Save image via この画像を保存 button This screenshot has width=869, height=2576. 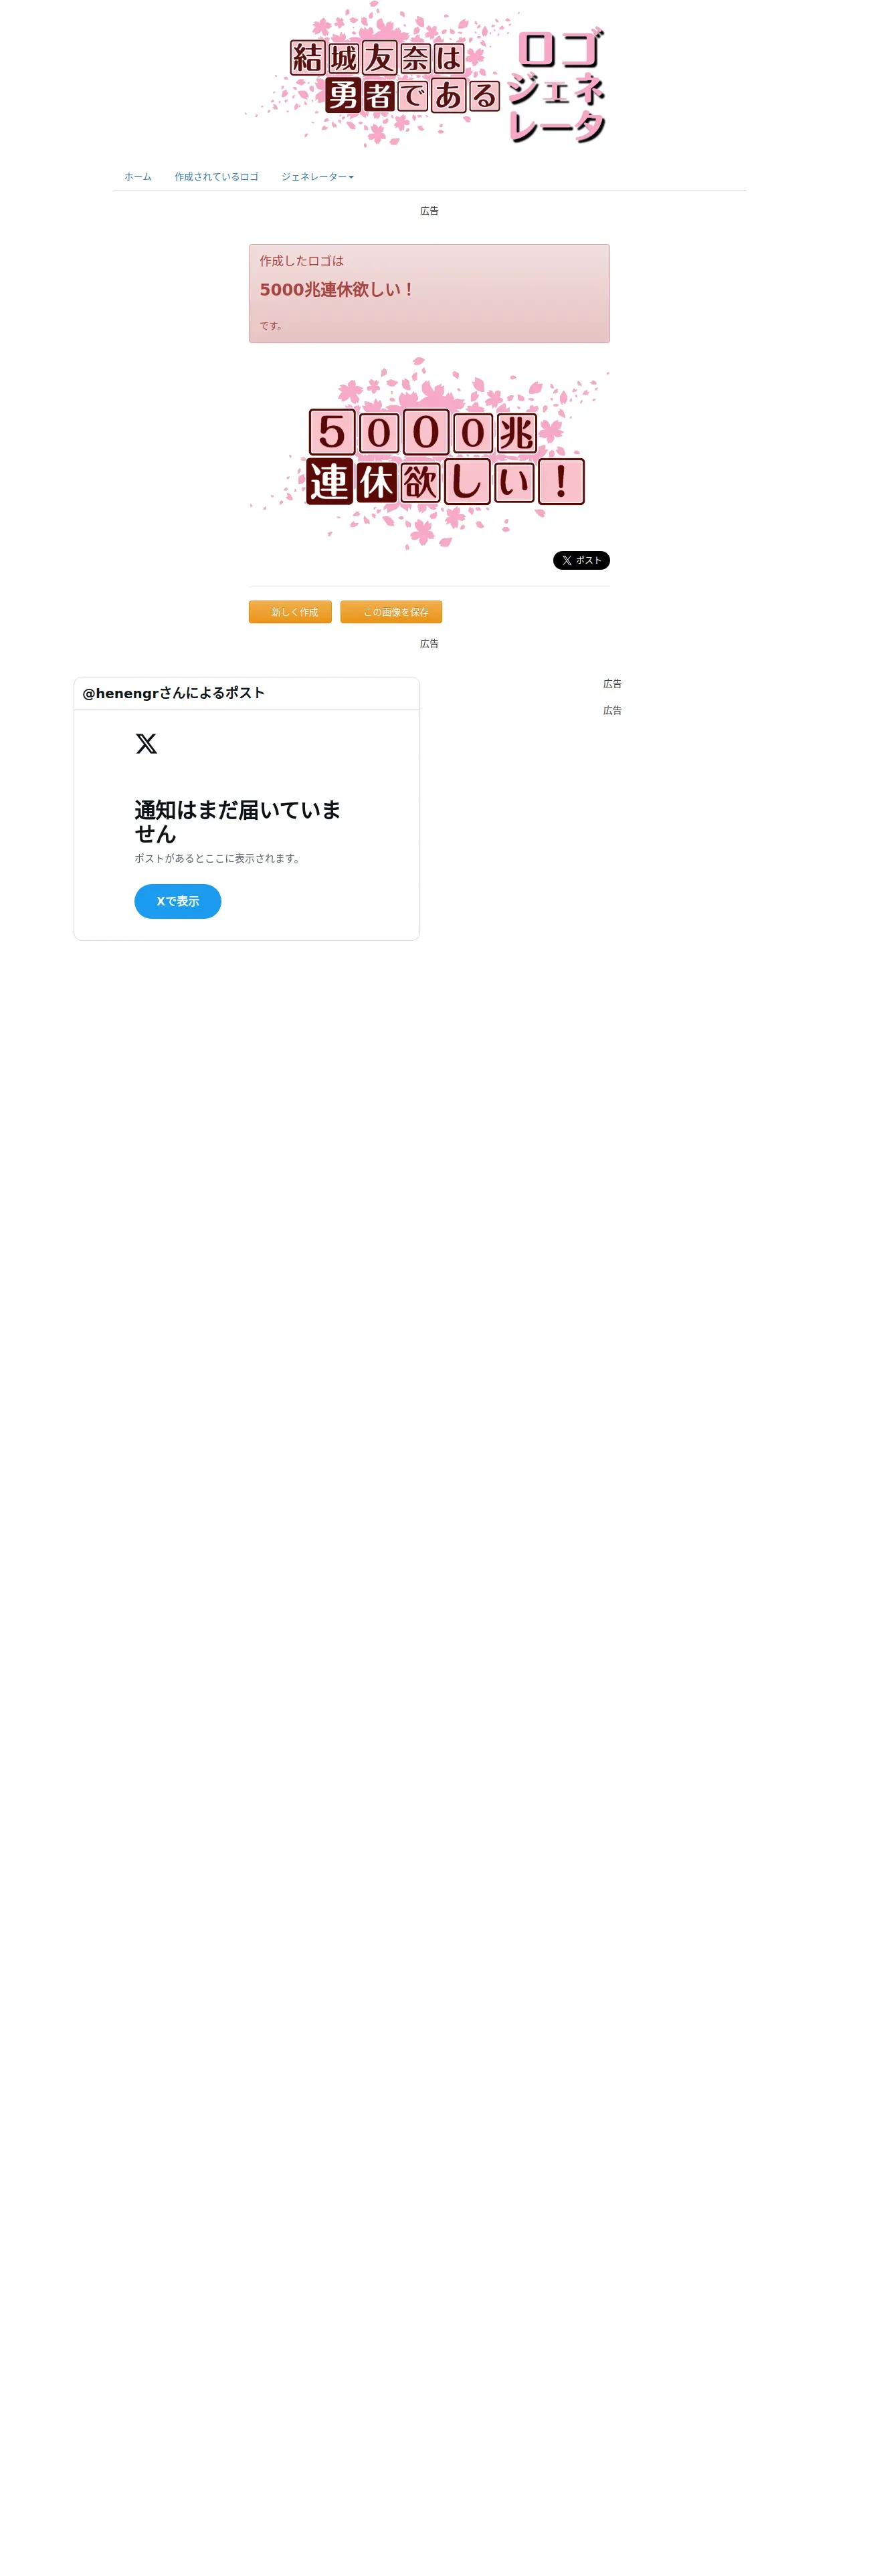pos(391,612)
